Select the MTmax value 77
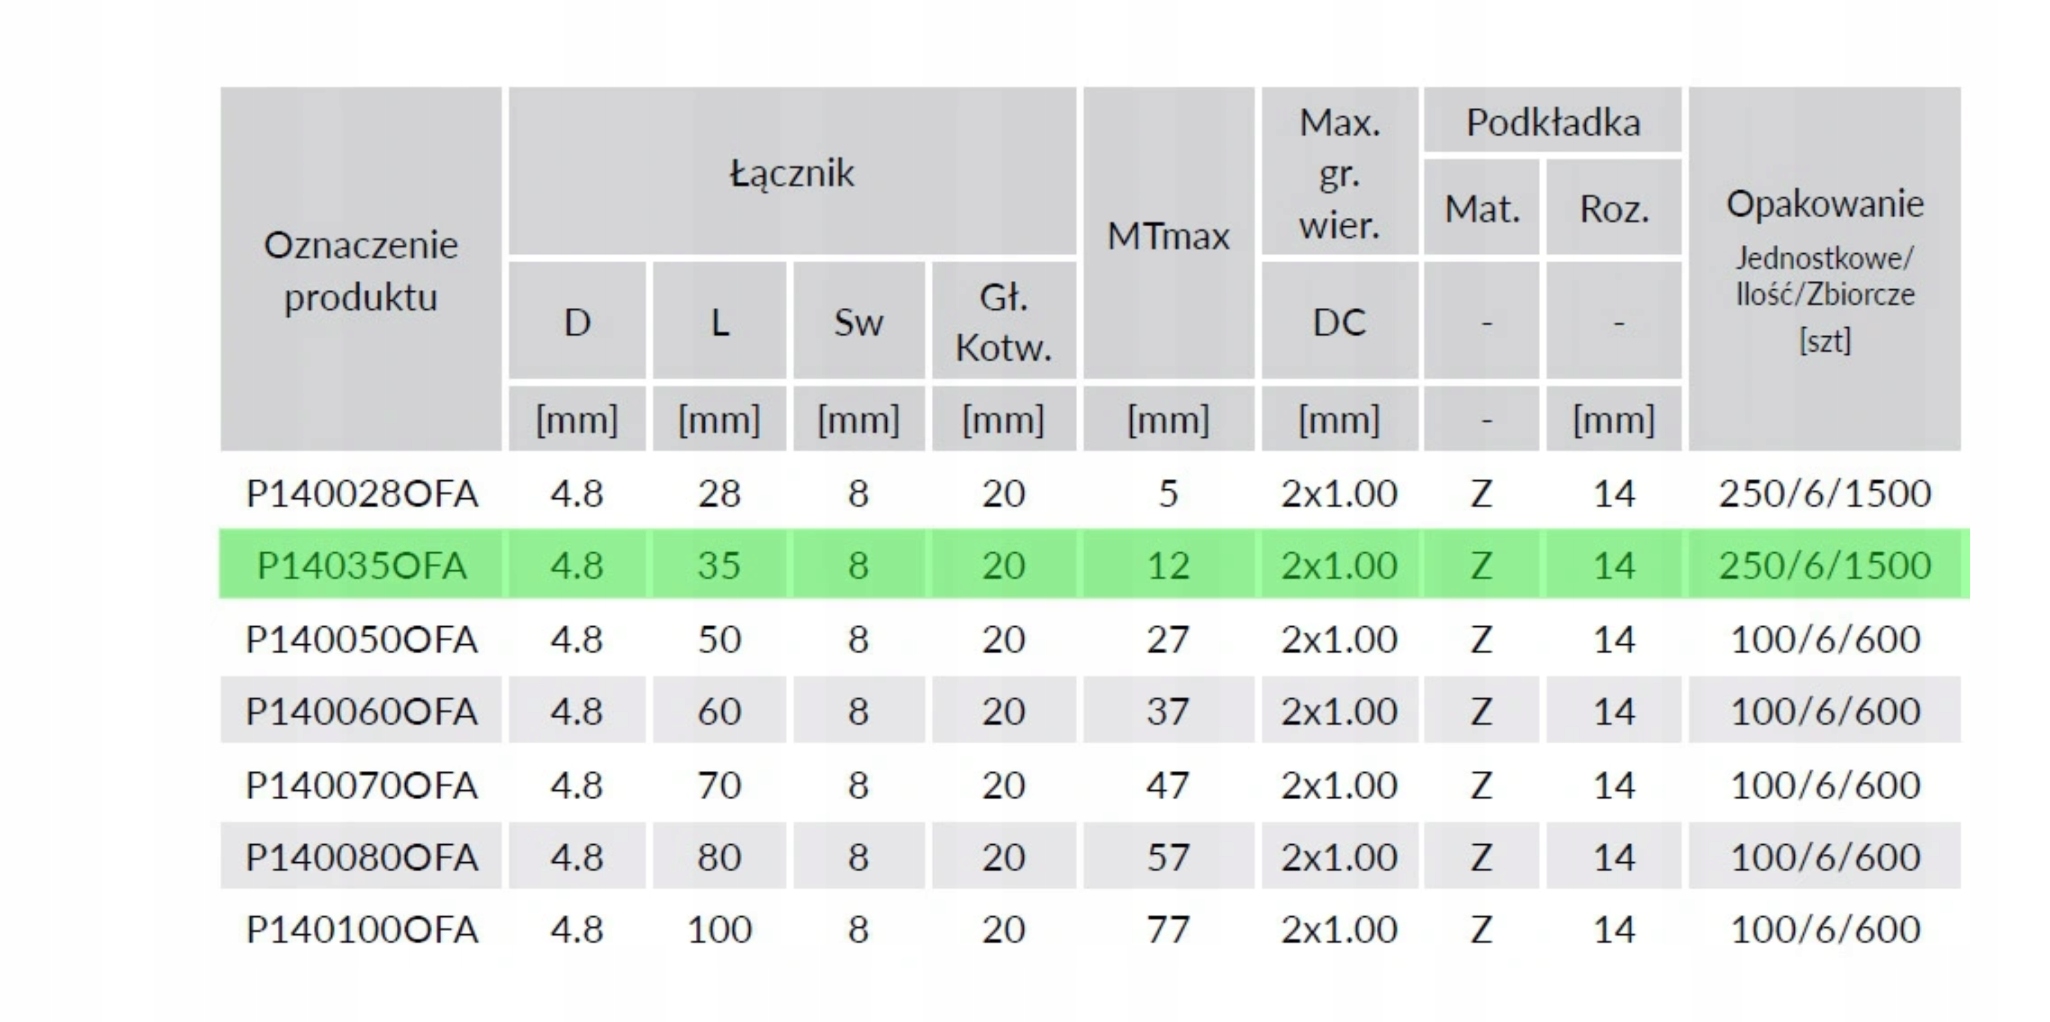This screenshot has width=2050, height=1022. tap(1168, 930)
